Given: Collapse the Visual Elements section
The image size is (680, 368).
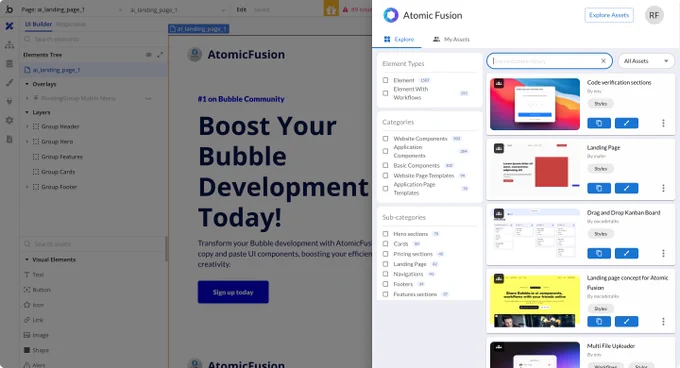Looking at the screenshot, I should coord(27,260).
